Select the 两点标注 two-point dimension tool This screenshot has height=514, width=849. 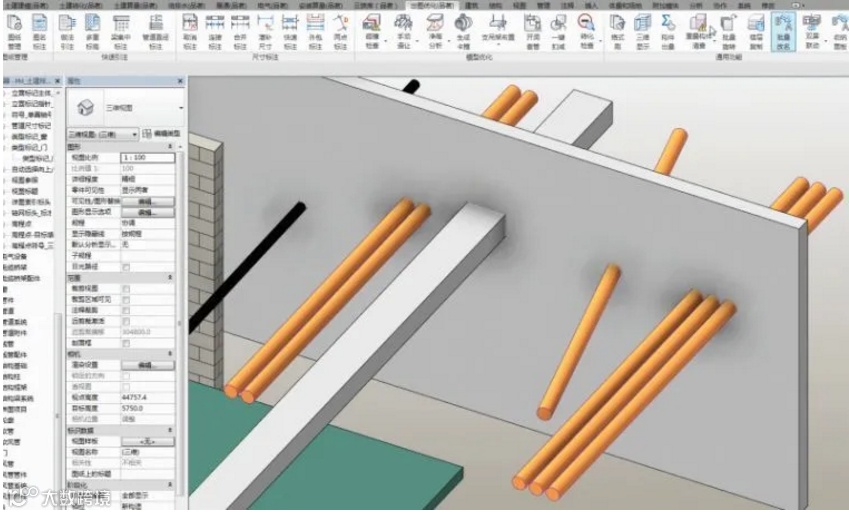(x=341, y=31)
